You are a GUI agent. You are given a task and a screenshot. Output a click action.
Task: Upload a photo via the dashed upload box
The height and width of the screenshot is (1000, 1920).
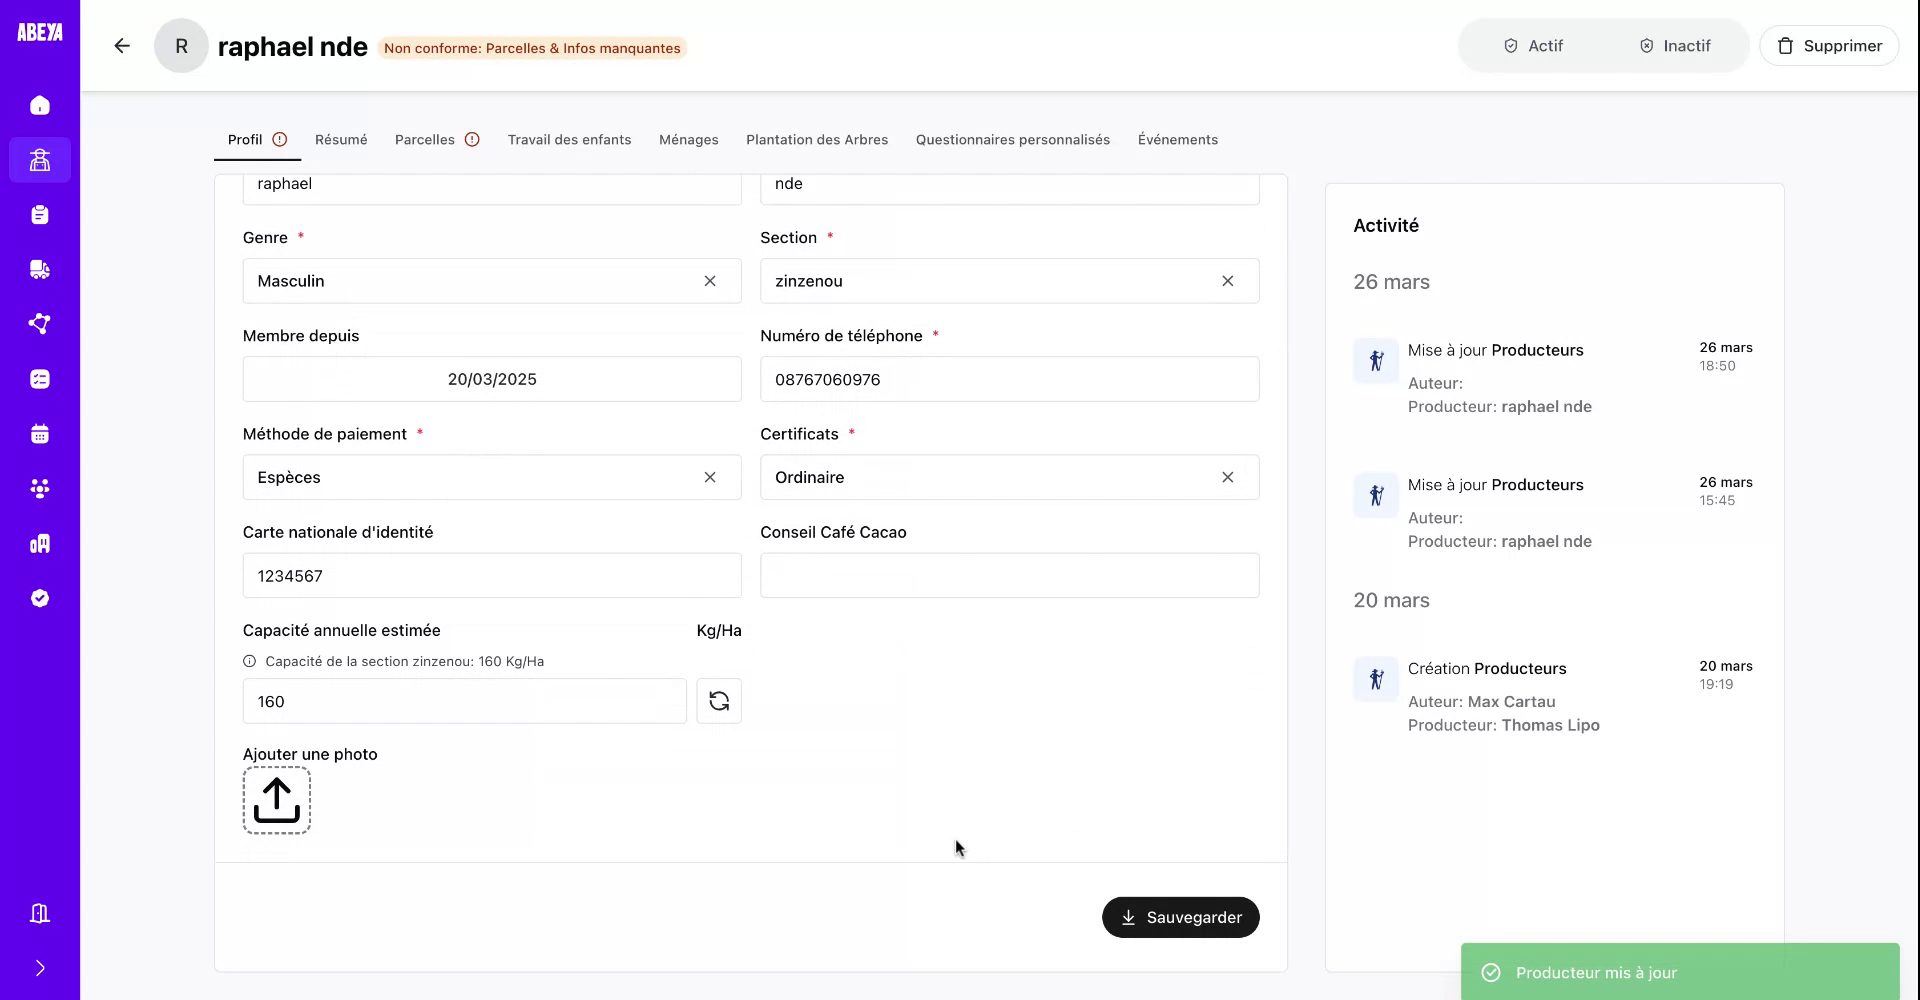[x=276, y=800]
